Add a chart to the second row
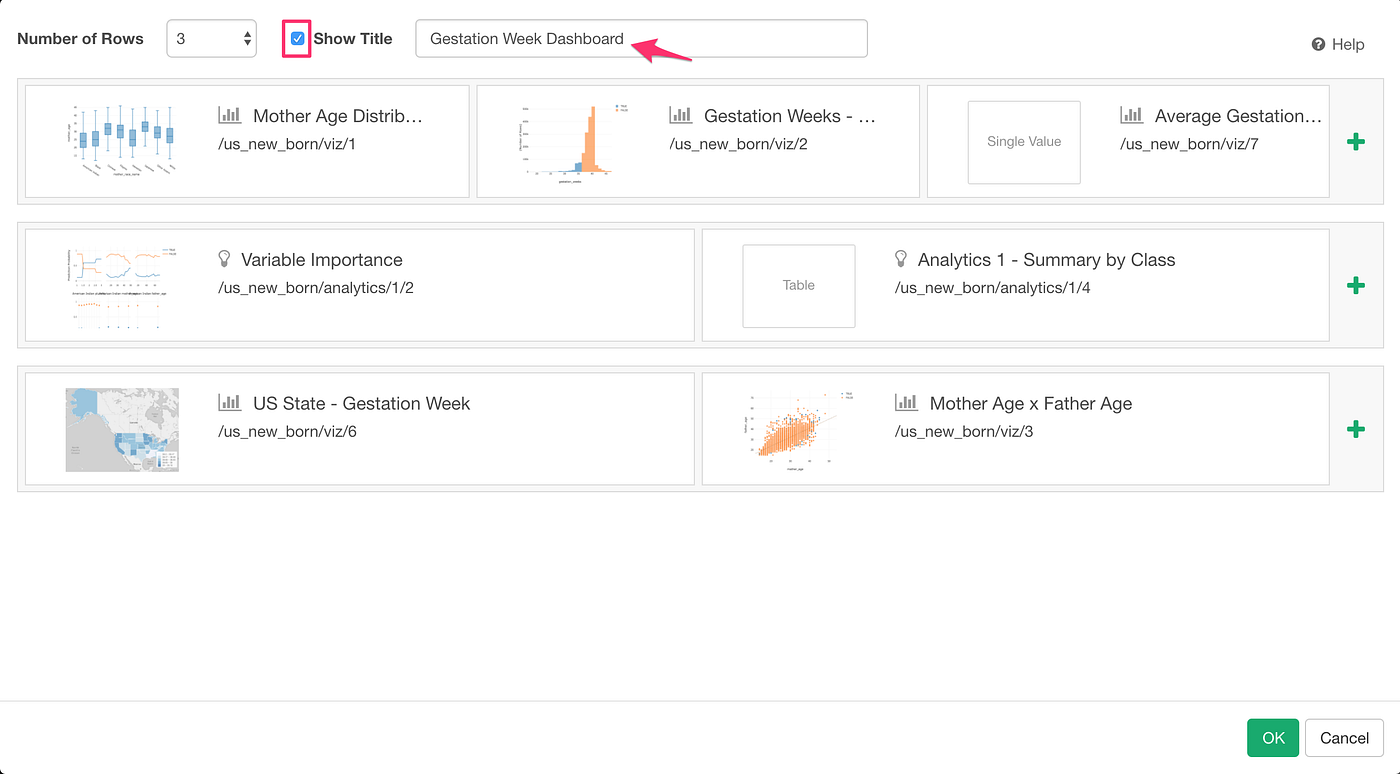Image resolution: width=1400 pixels, height=774 pixels. tap(1356, 285)
